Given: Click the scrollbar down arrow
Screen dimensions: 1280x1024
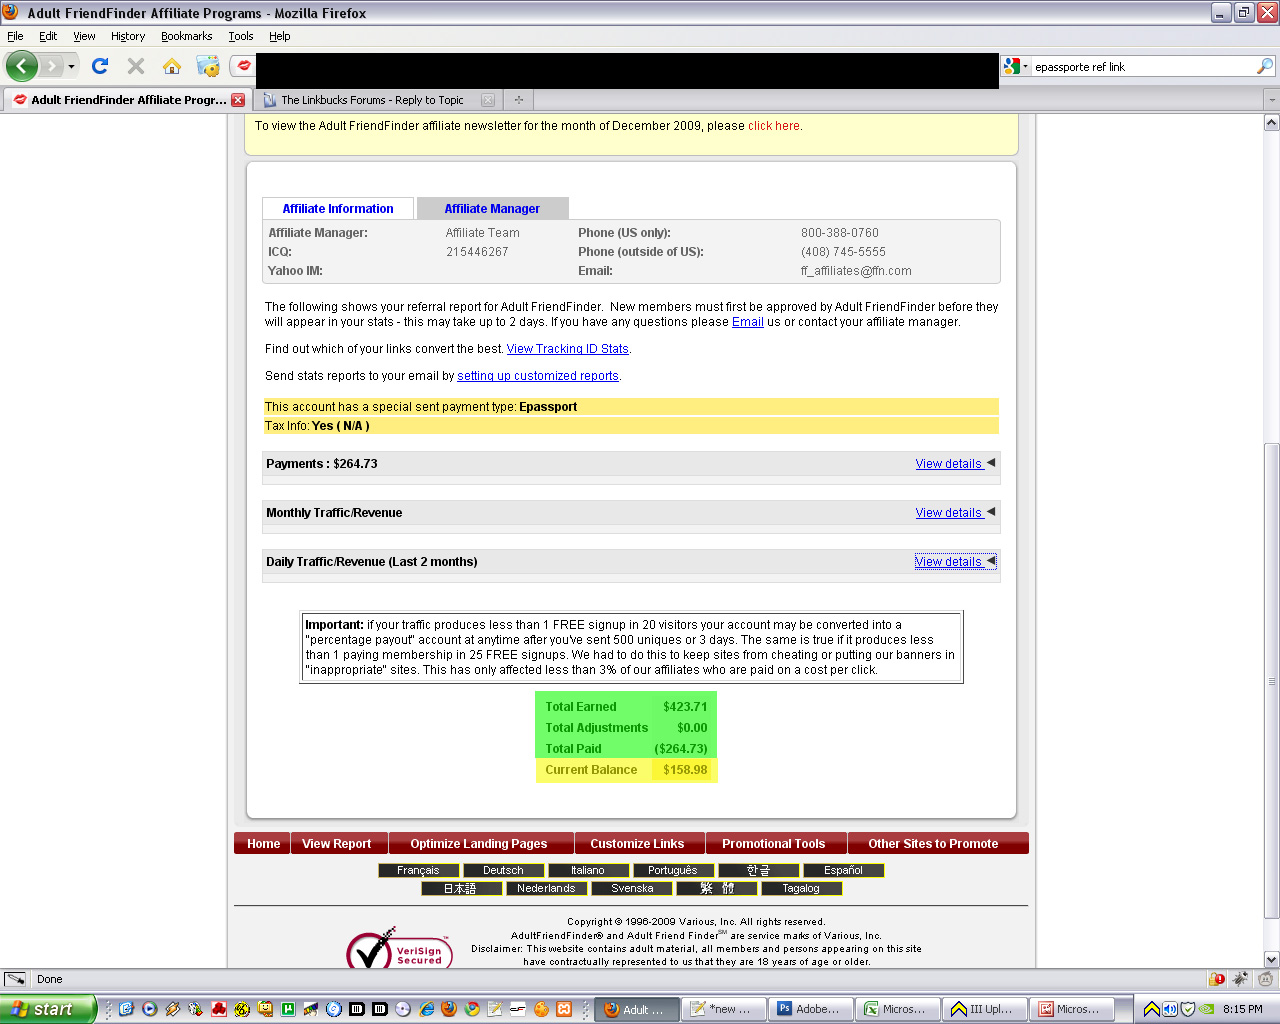Looking at the screenshot, I should click(1272, 958).
